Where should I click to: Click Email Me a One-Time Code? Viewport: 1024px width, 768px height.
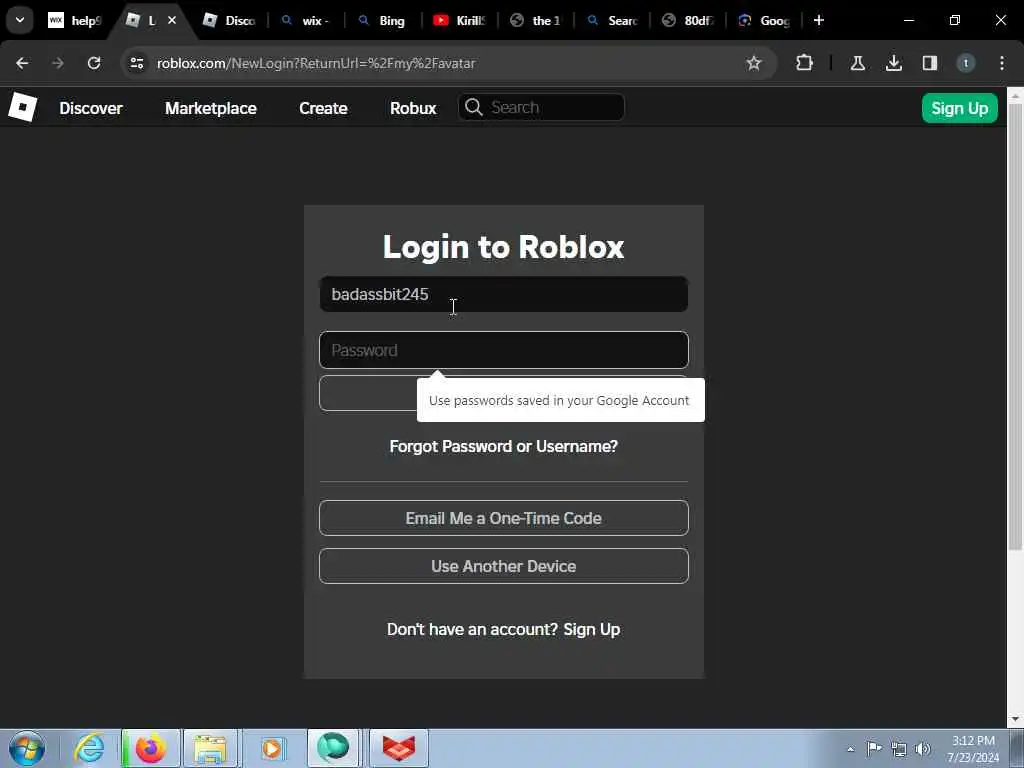[504, 518]
